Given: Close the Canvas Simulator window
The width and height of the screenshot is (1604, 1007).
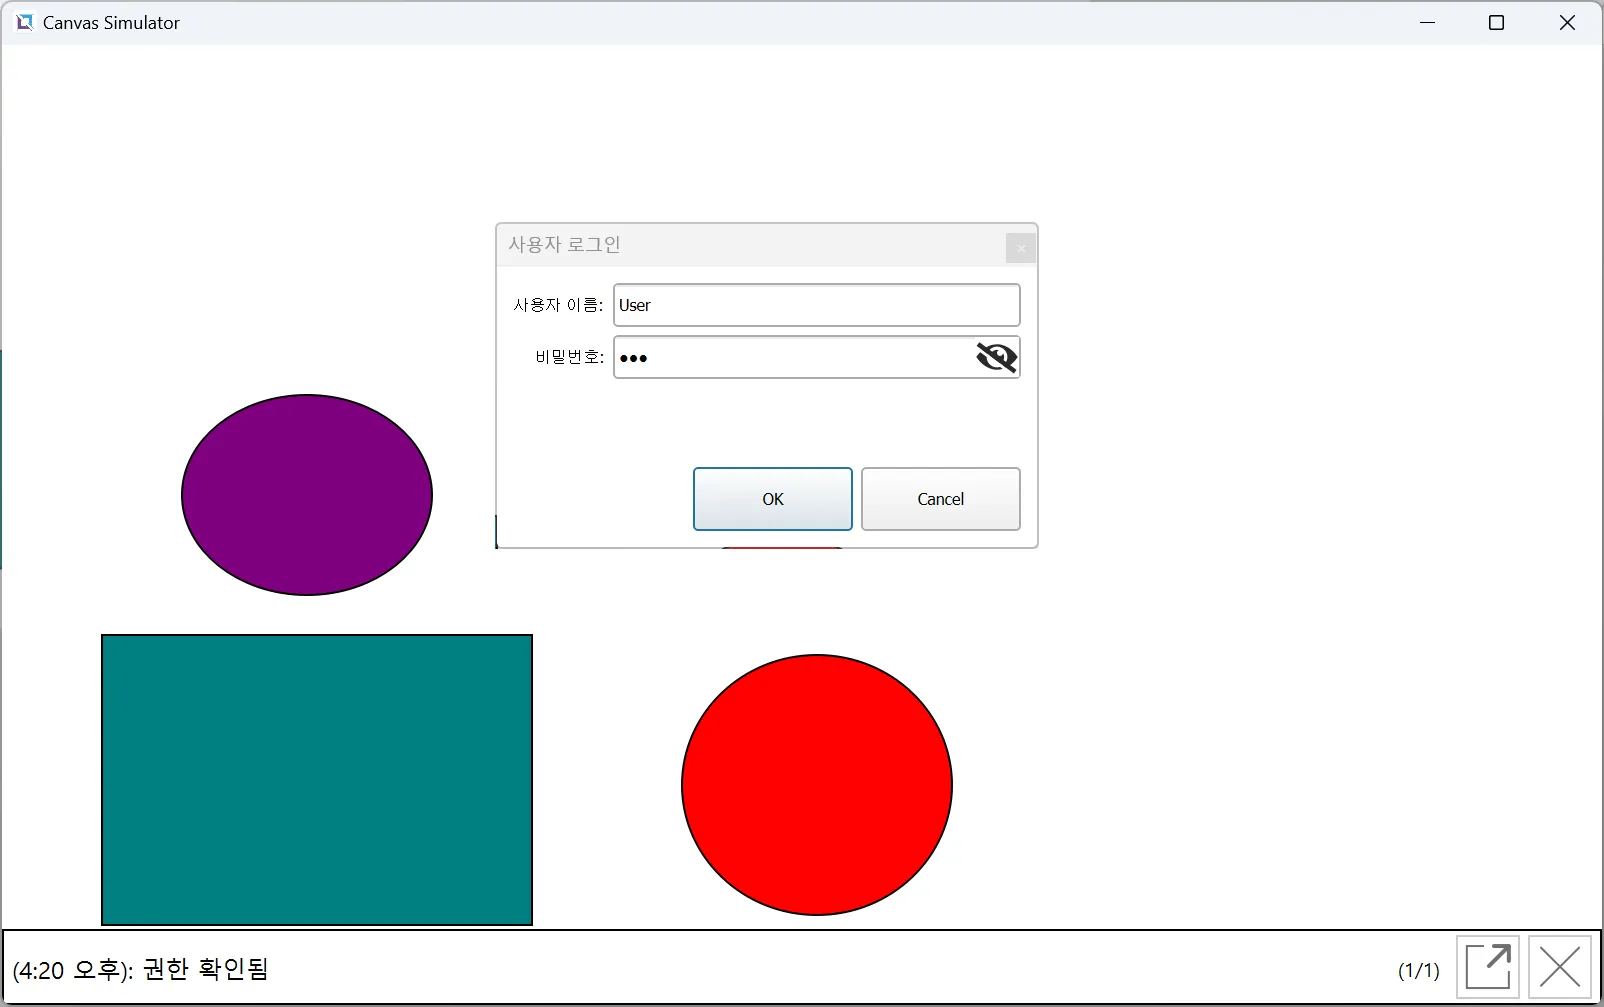Looking at the screenshot, I should [x=1566, y=22].
